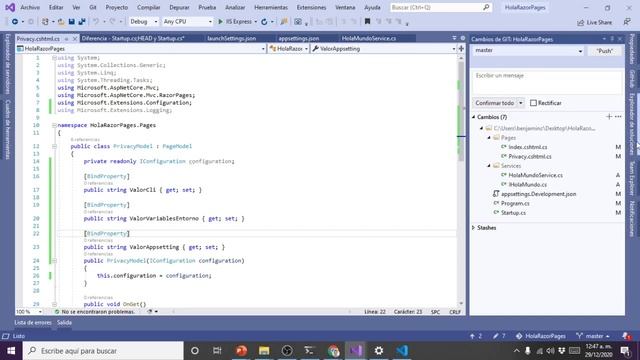Click unpushed commits arrow indicator in the status bar
Viewport: 640px width, 360px height.
click(x=476, y=336)
